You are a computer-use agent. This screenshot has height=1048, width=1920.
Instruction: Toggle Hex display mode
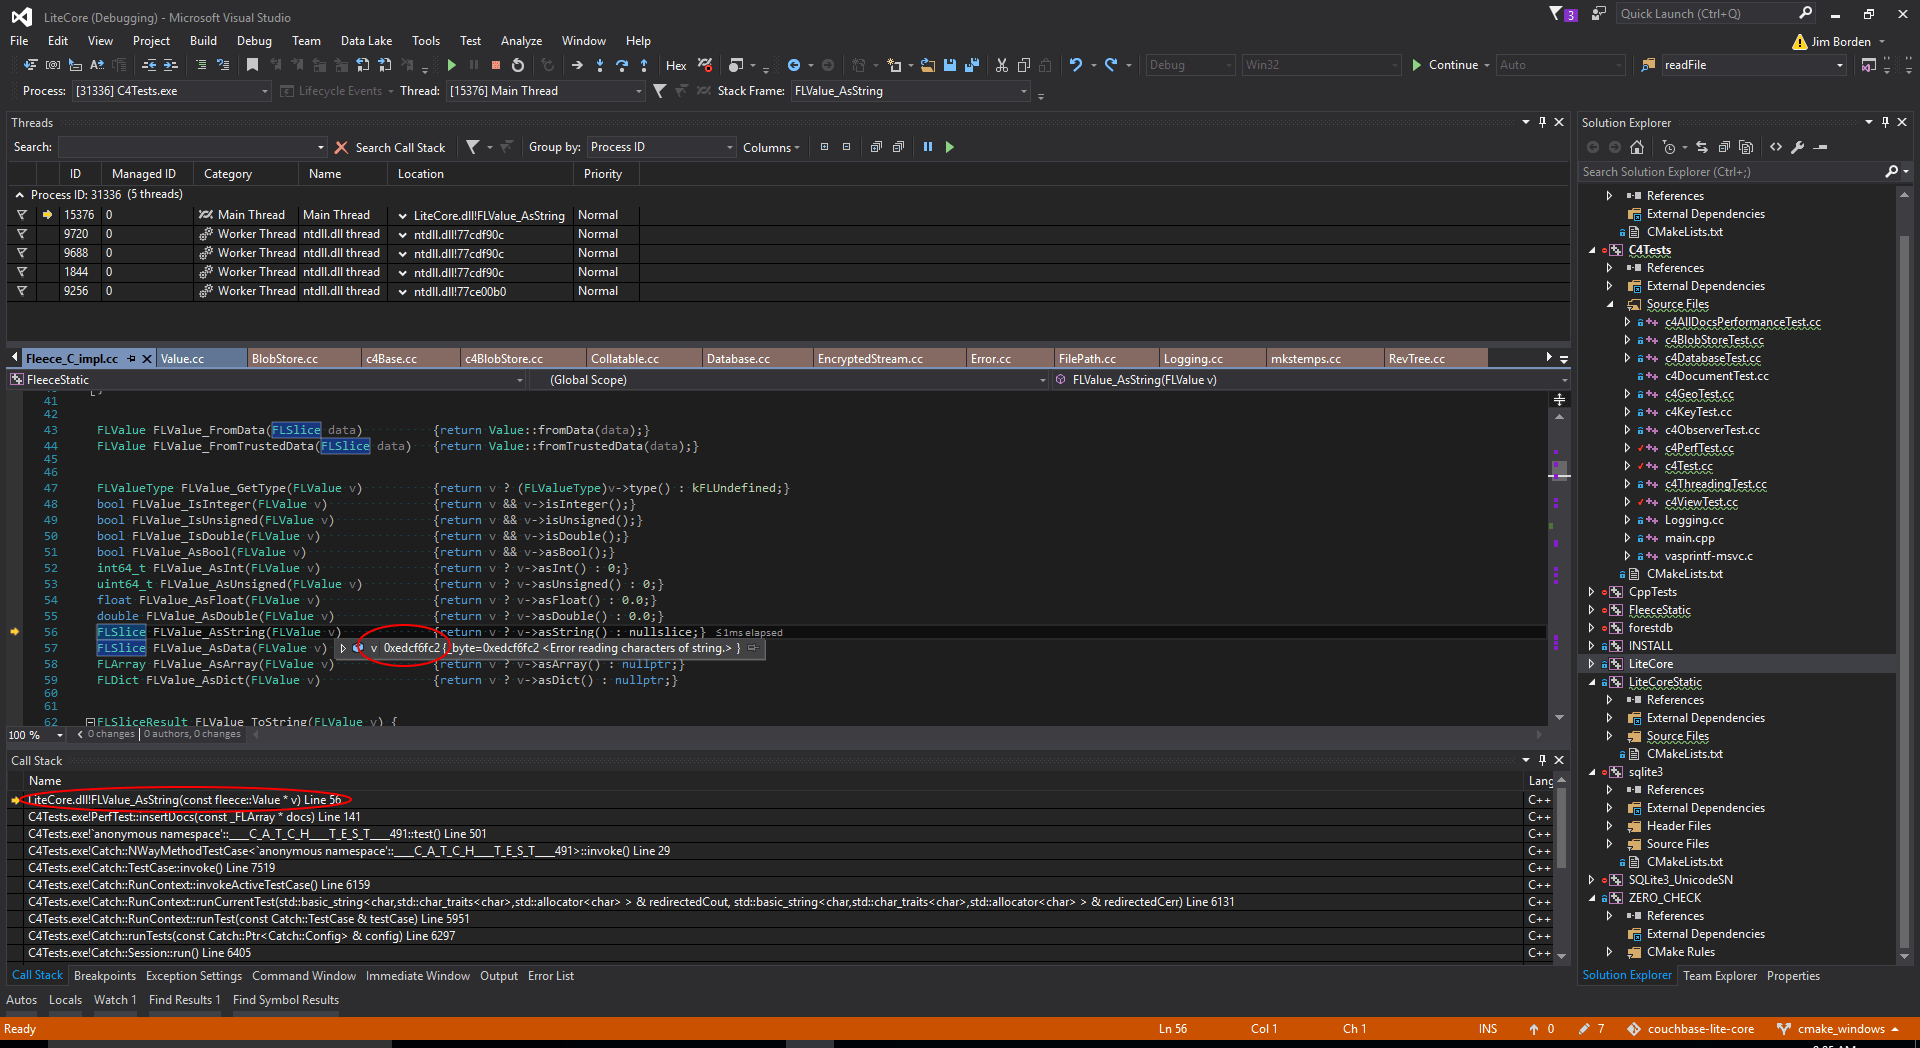676,65
